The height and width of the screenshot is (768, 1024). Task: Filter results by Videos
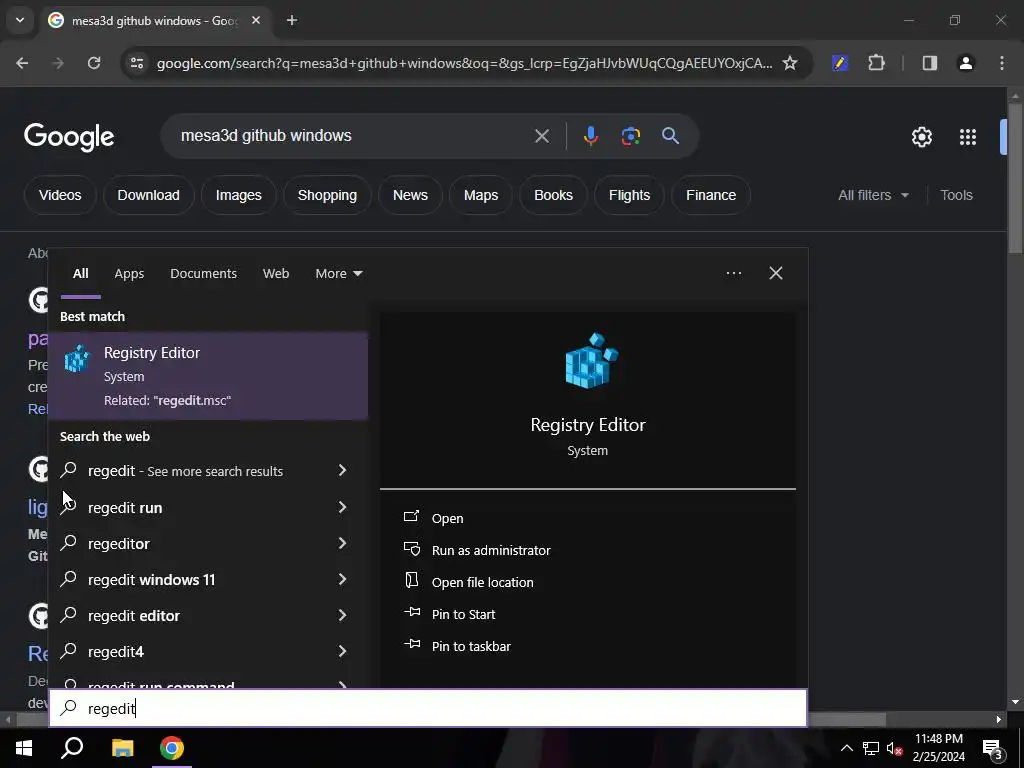tap(60, 195)
